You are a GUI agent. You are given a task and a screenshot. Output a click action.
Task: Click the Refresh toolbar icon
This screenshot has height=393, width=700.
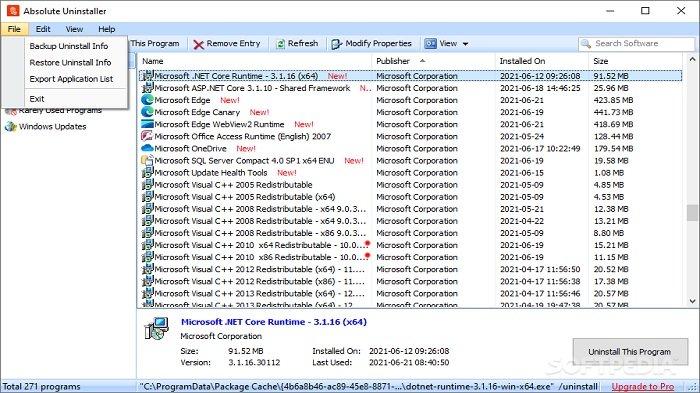tap(280, 44)
